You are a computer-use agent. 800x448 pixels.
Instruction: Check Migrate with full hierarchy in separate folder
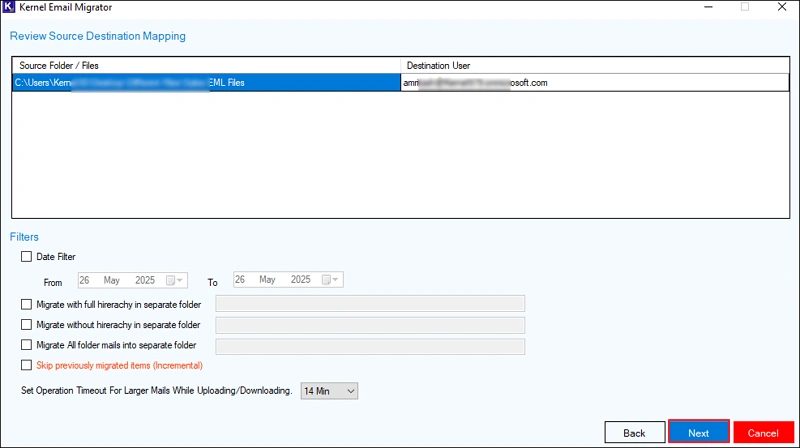coord(26,305)
